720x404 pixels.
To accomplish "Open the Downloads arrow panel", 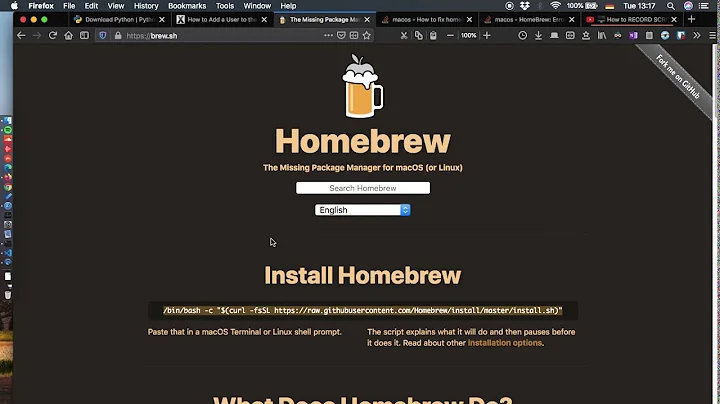I will [538, 35].
